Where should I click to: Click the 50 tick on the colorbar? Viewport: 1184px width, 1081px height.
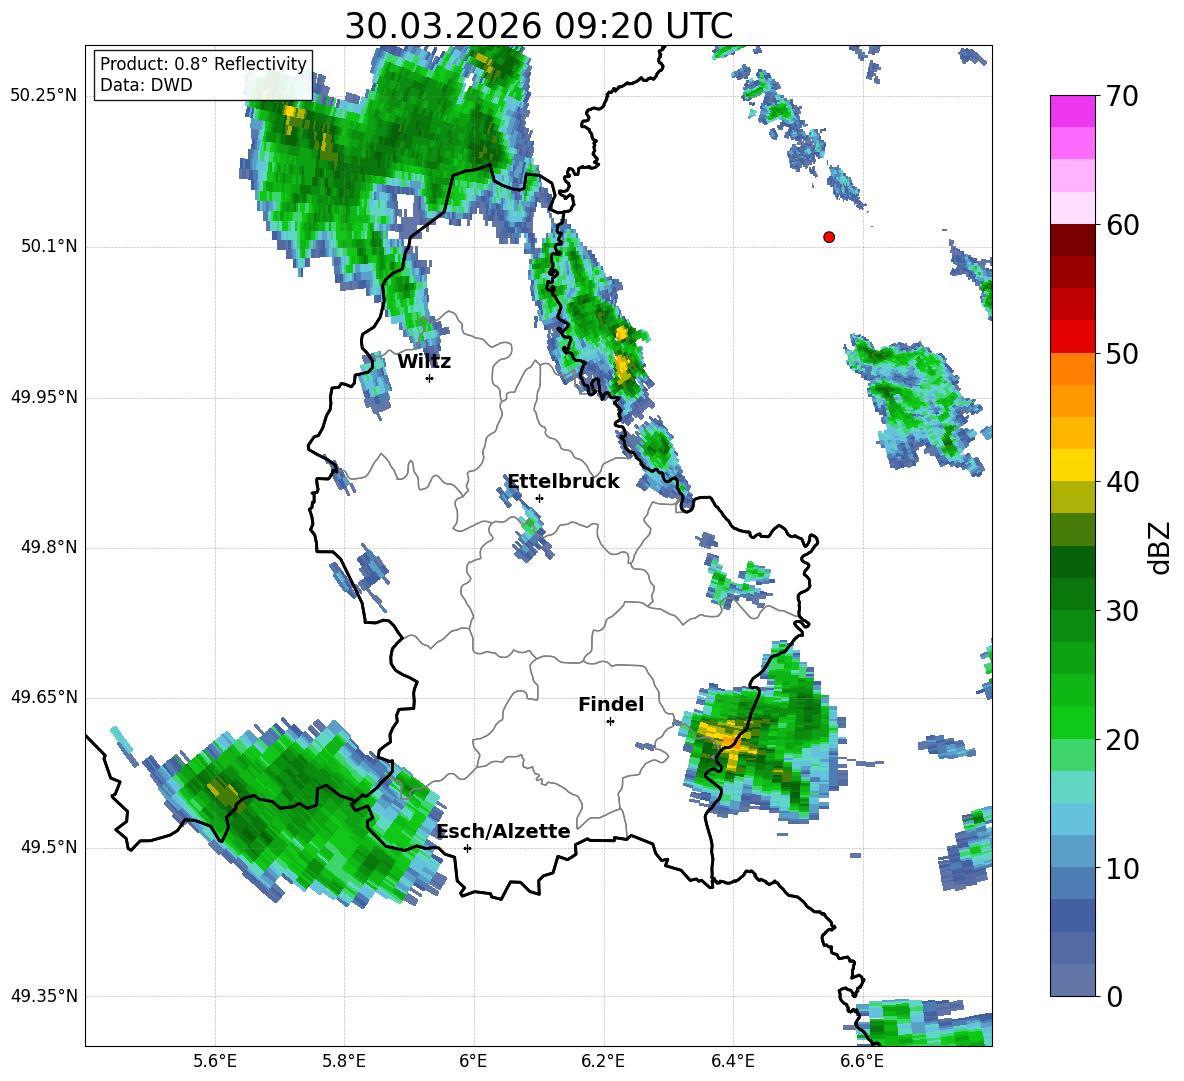pyautogui.click(x=1122, y=354)
